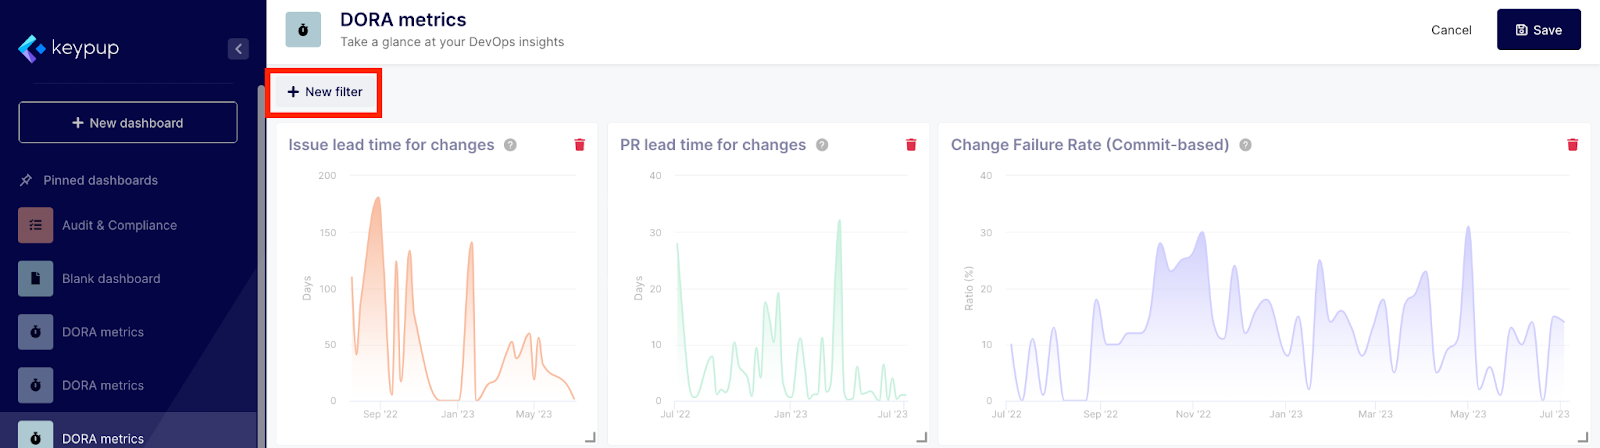Image resolution: width=1600 pixels, height=448 pixels.
Task: Click resize handle of Change Failure Rate widget
Action: (x=1583, y=437)
